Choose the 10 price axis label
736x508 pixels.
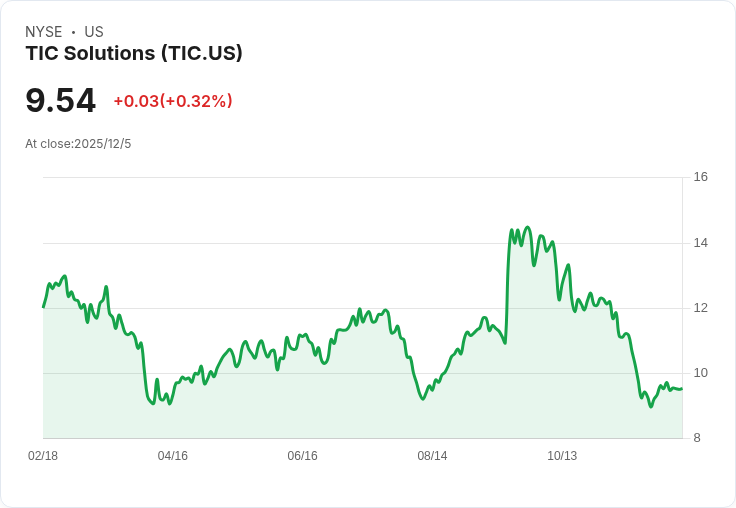(x=700, y=373)
